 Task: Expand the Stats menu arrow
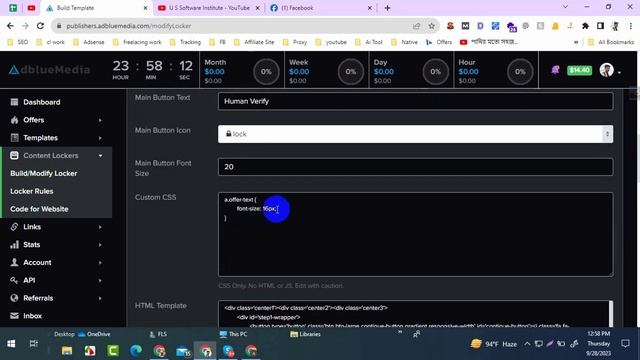click(x=100, y=245)
